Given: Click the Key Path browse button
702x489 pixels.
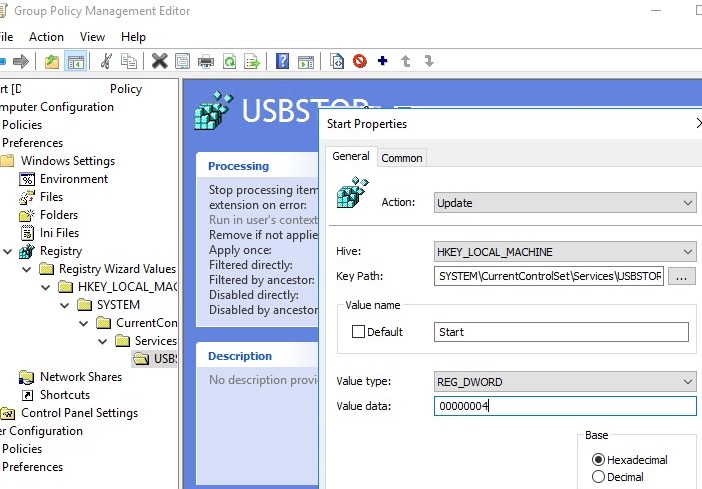Looking at the screenshot, I should click(x=681, y=276).
